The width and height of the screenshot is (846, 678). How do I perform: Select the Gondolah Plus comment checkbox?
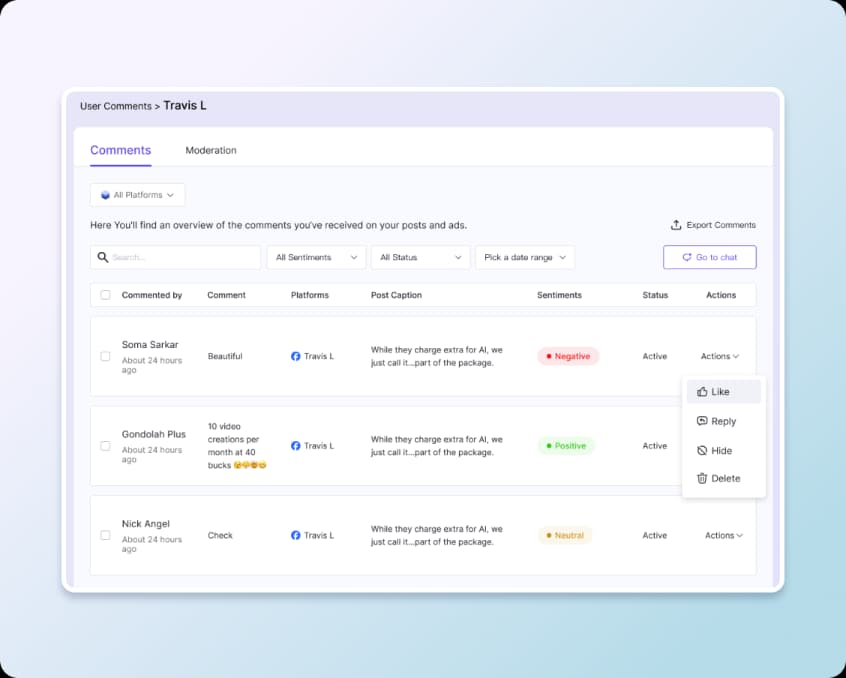[106, 446]
